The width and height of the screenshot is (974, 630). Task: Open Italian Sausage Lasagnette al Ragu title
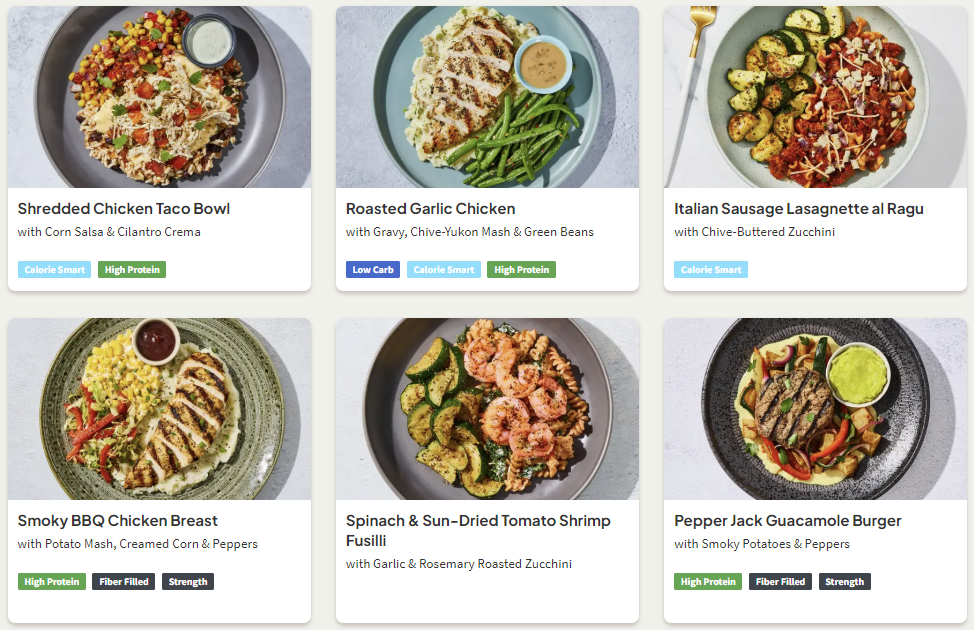798,209
